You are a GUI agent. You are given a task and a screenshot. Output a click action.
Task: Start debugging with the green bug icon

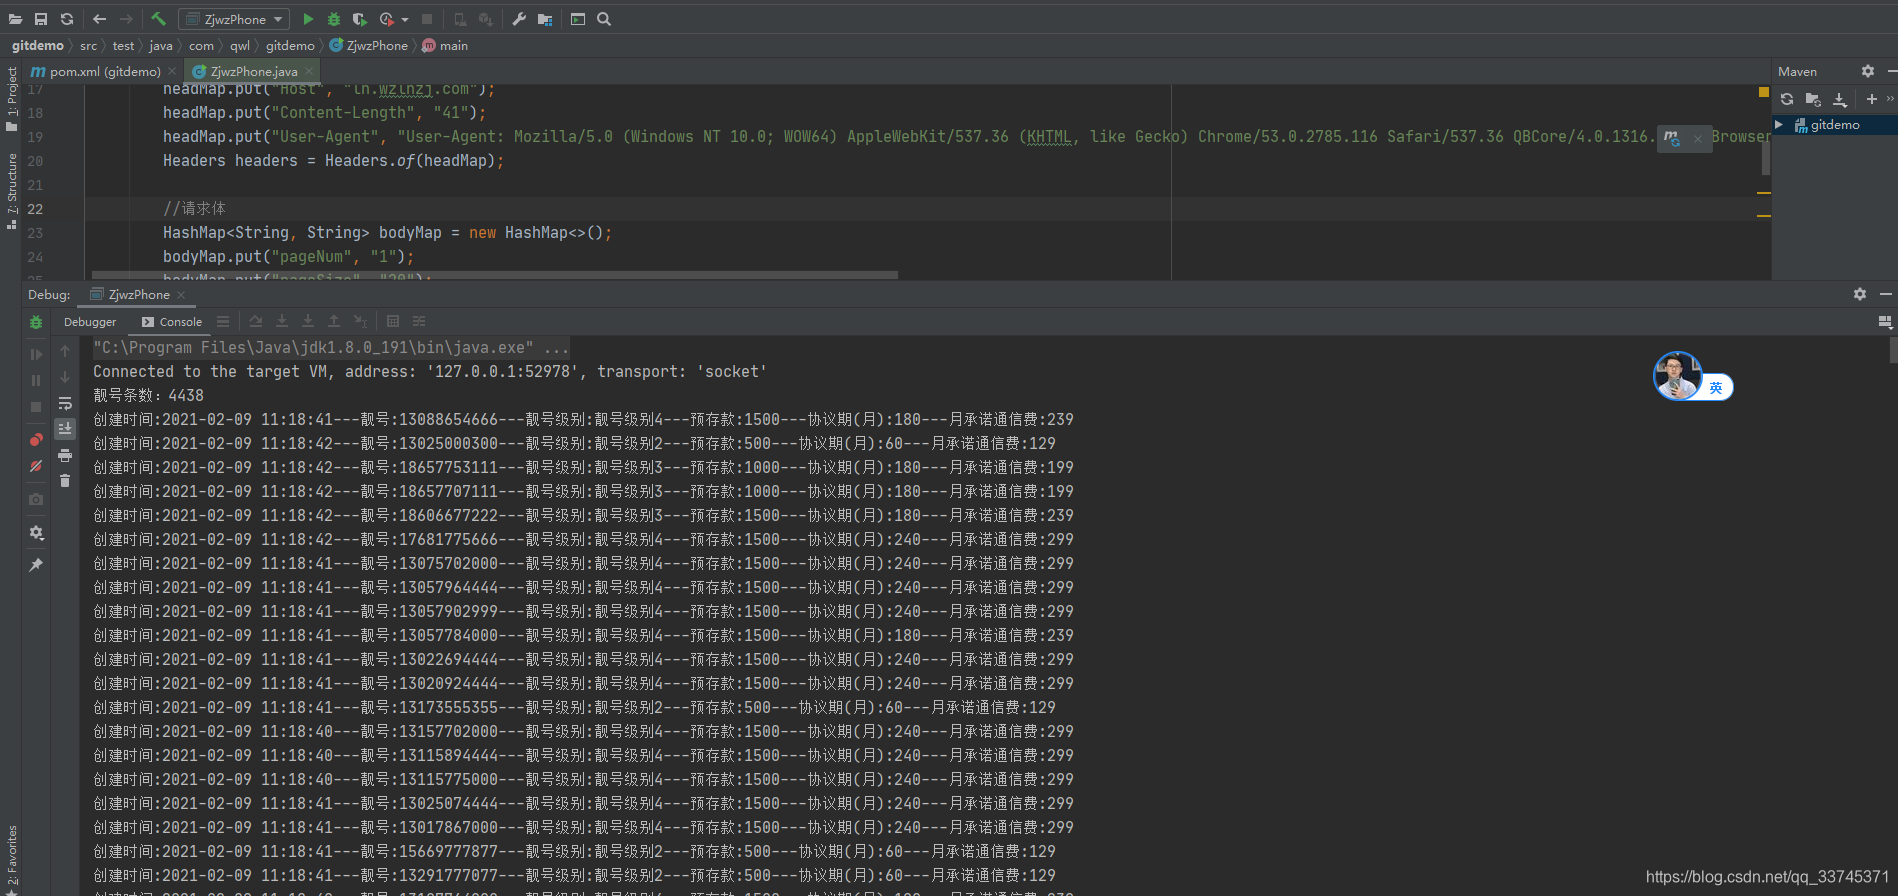[334, 19]
